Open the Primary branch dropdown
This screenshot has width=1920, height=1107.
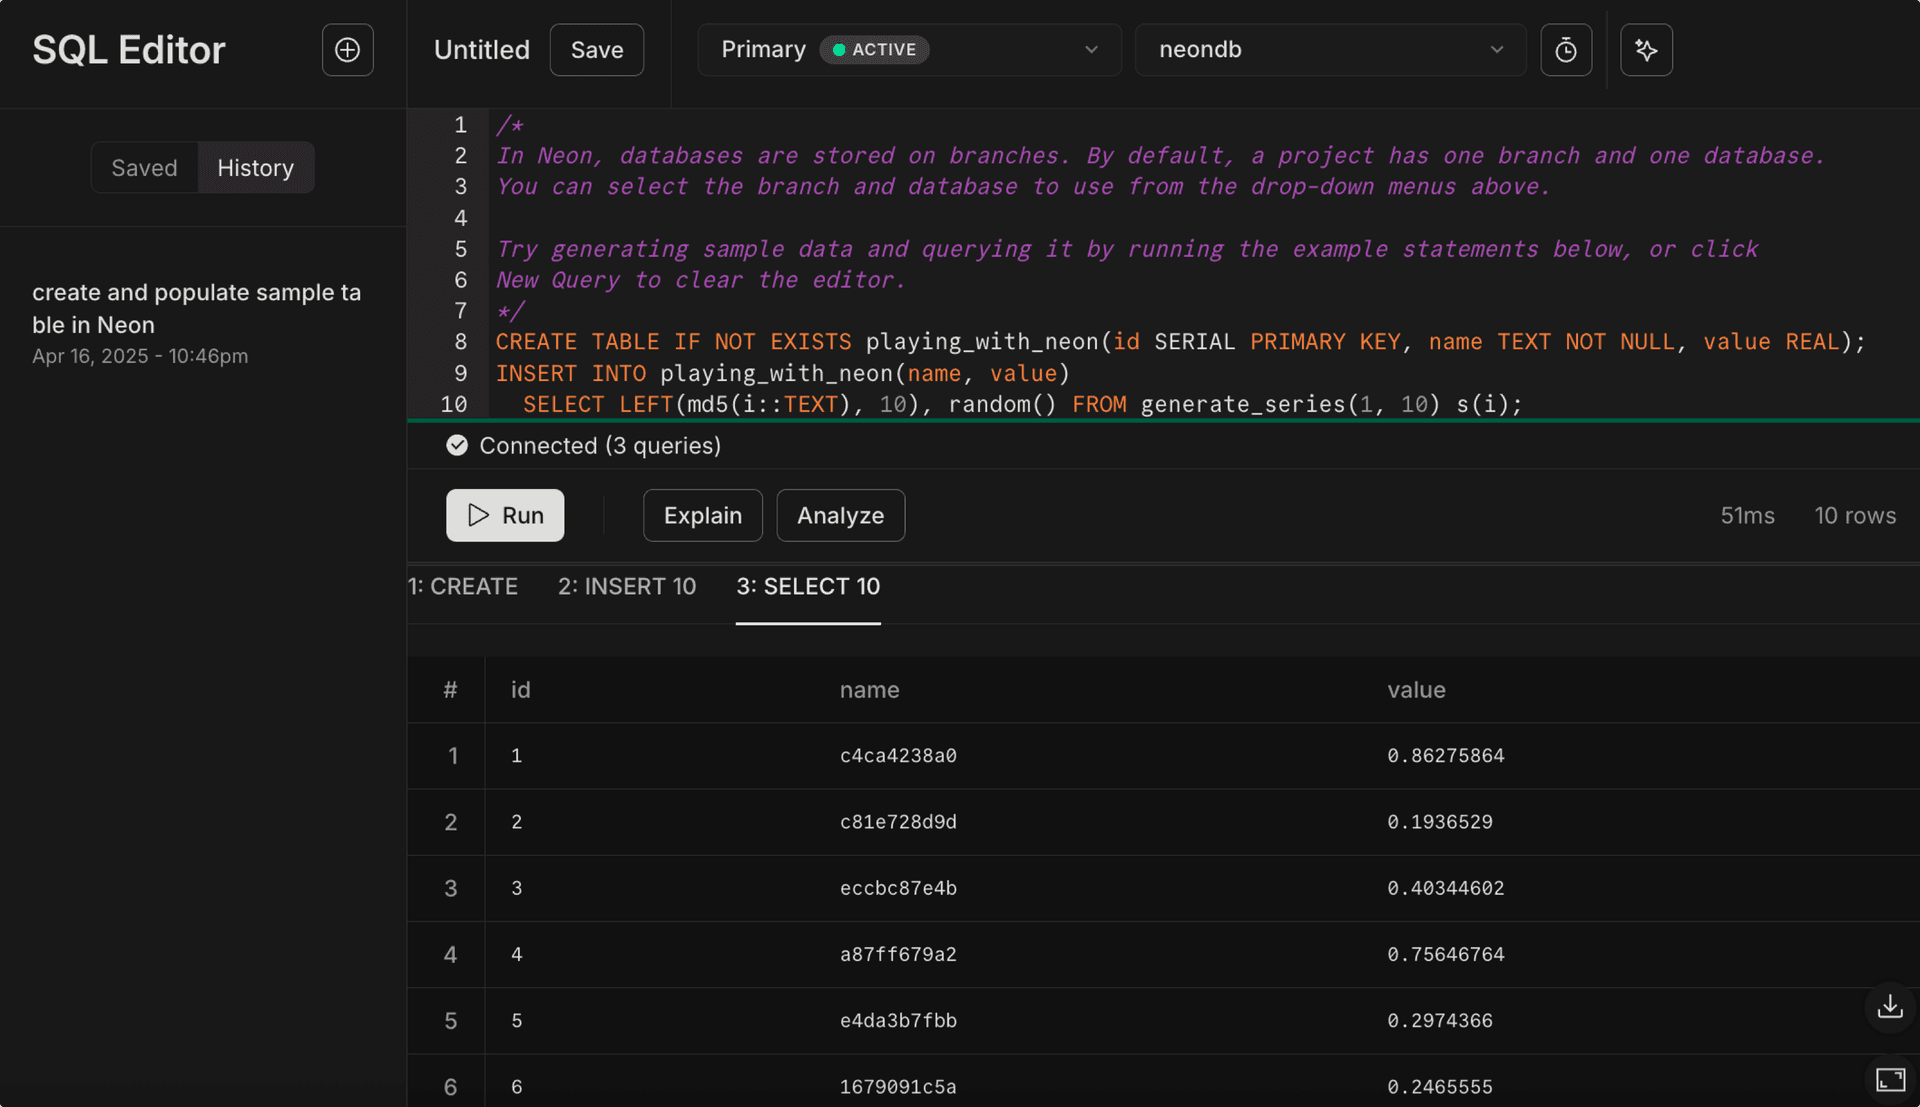pos(908,49)
